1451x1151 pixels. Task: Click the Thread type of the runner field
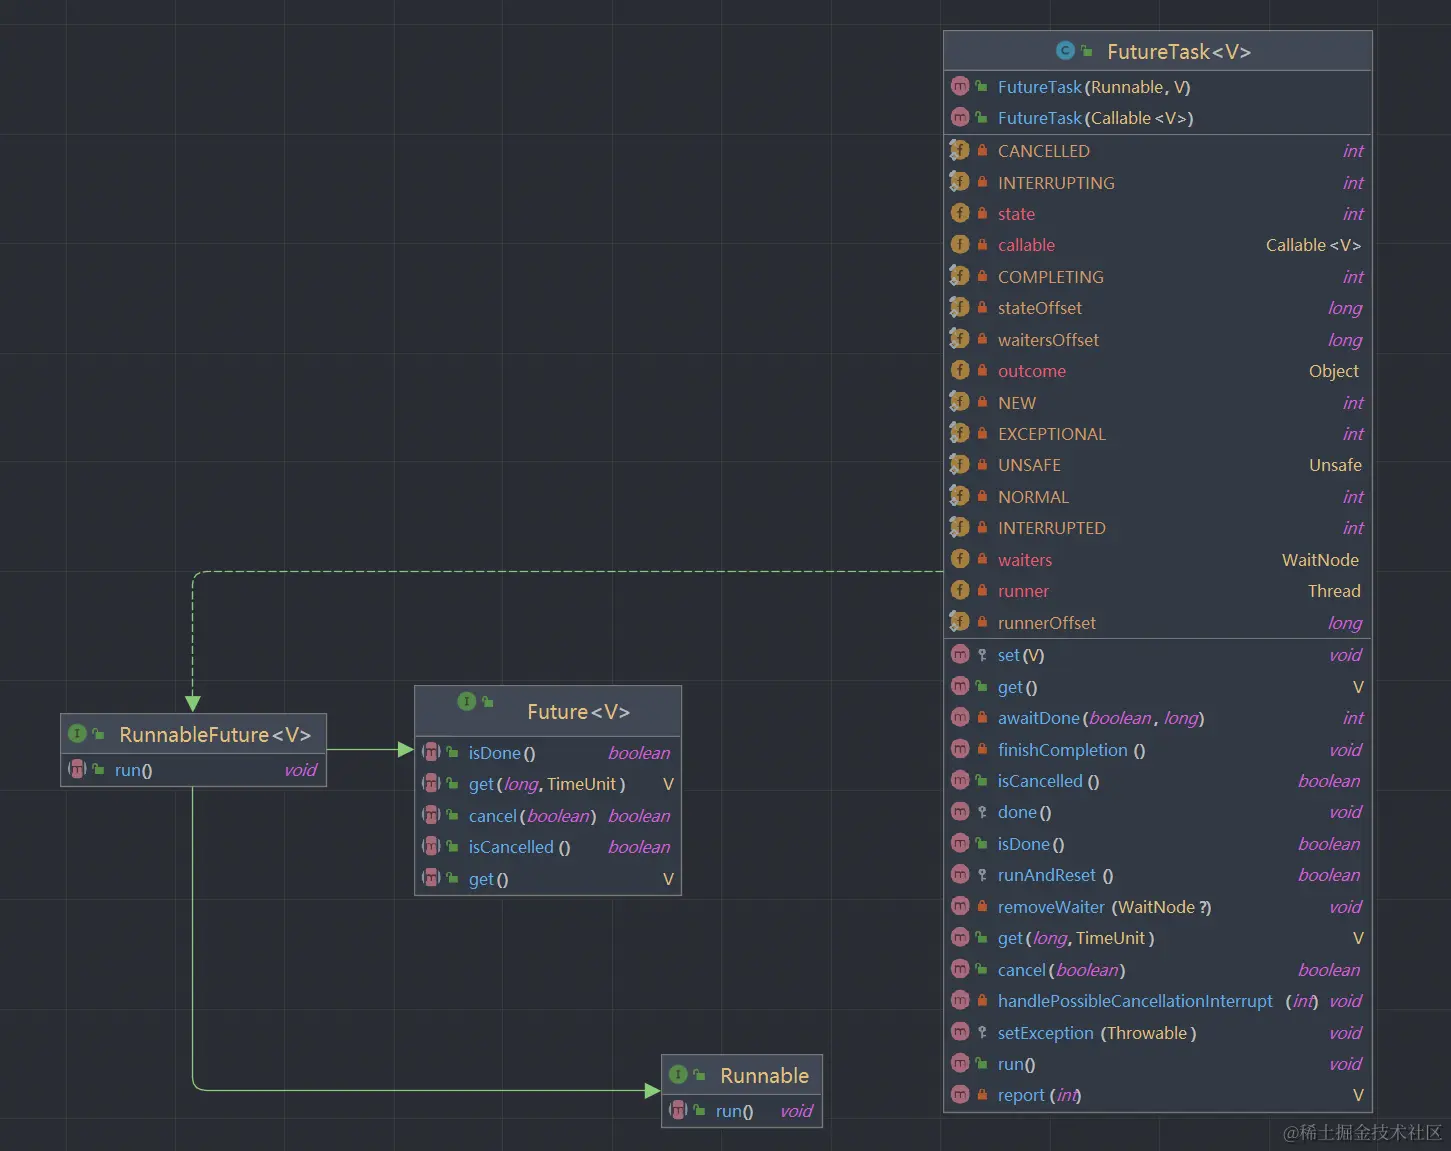pyautogui.click(x=1334, y=591)
